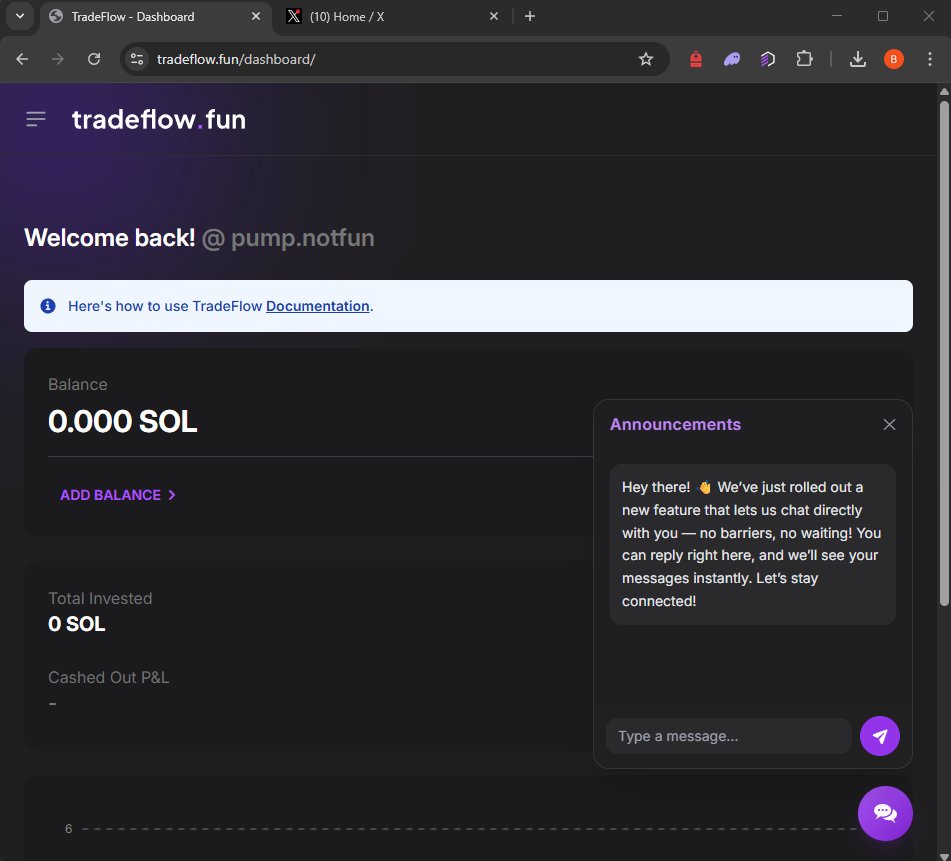Open the hamburger sidebar menu

click(x=36, y=119)
